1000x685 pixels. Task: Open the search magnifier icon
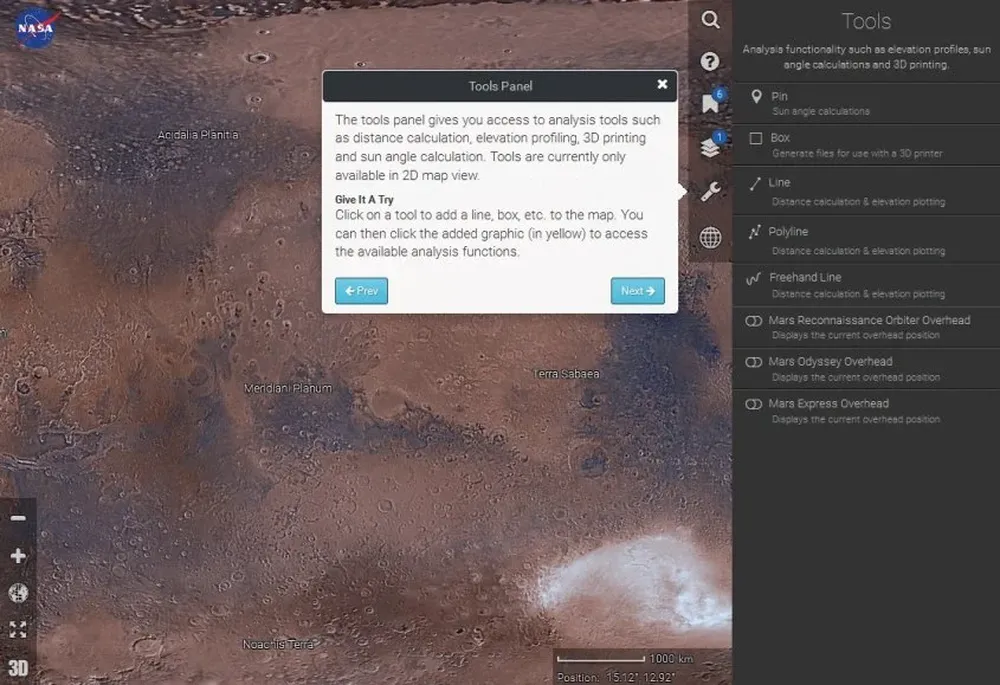click(710, 20)
